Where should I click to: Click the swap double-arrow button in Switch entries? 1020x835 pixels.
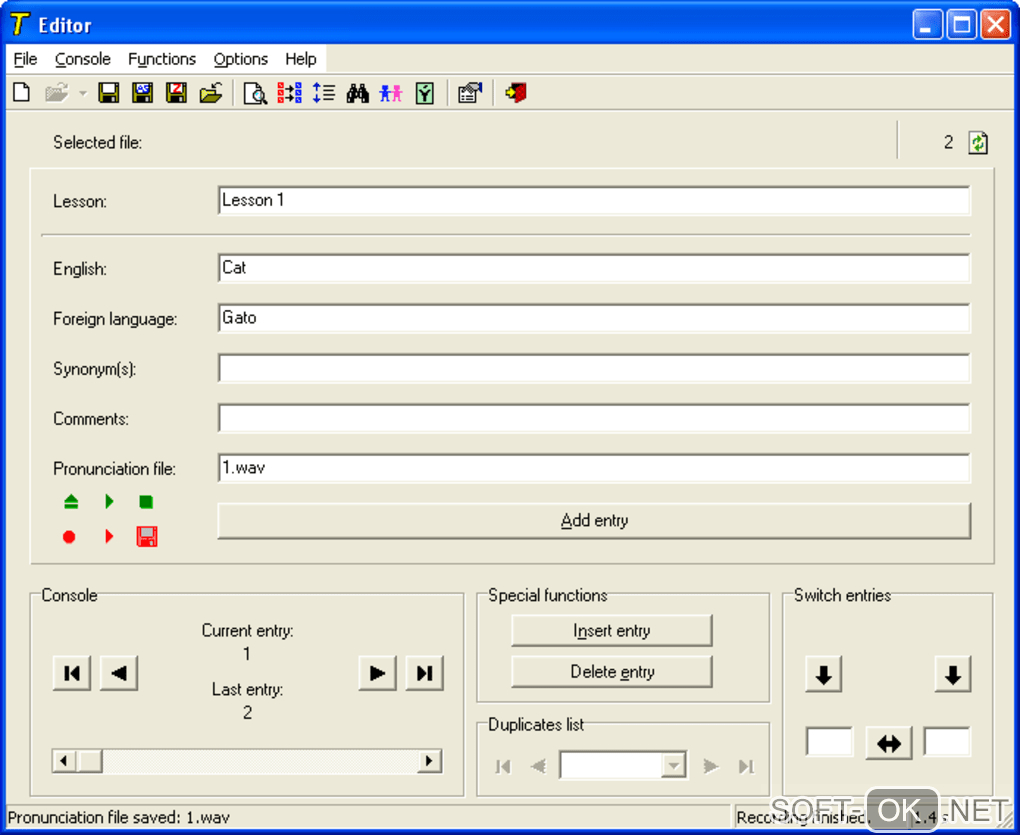[889, 743]
